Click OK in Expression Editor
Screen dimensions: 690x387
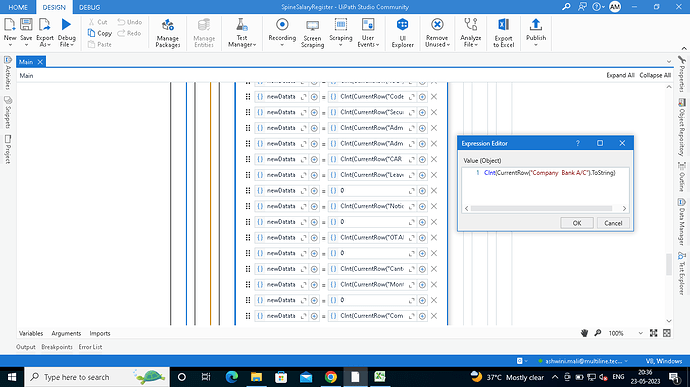(x=577, y=223)
